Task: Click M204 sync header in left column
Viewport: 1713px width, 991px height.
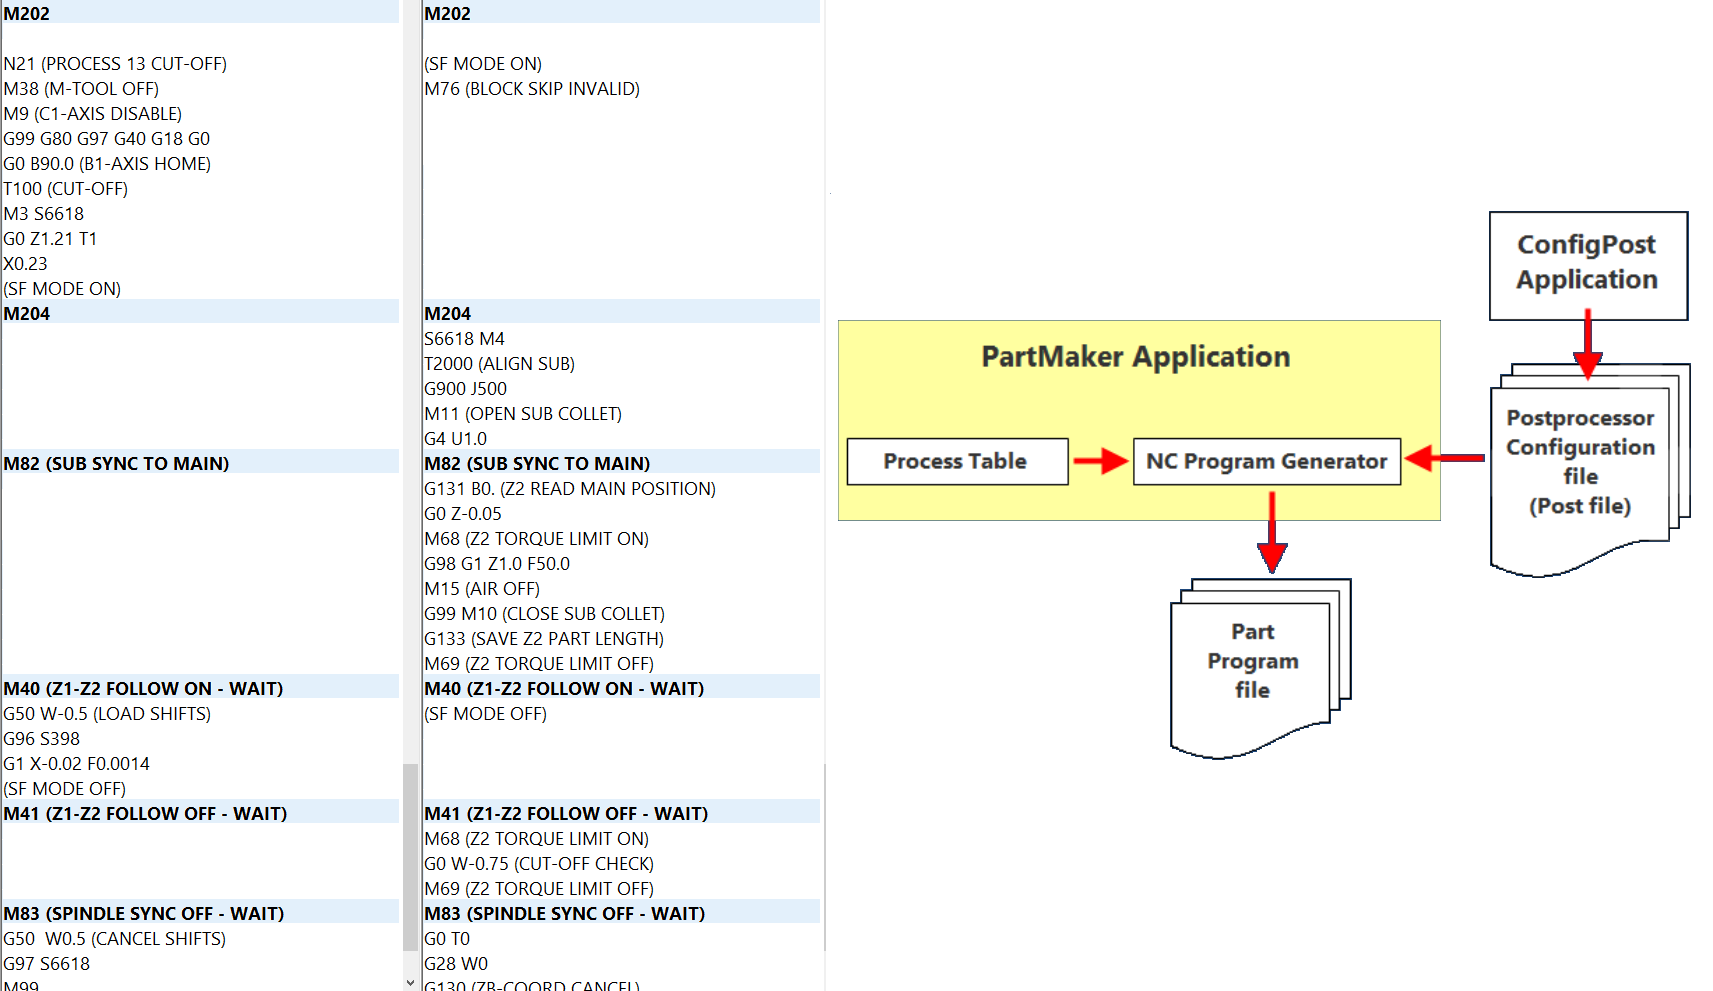Action: pos(200,313)
